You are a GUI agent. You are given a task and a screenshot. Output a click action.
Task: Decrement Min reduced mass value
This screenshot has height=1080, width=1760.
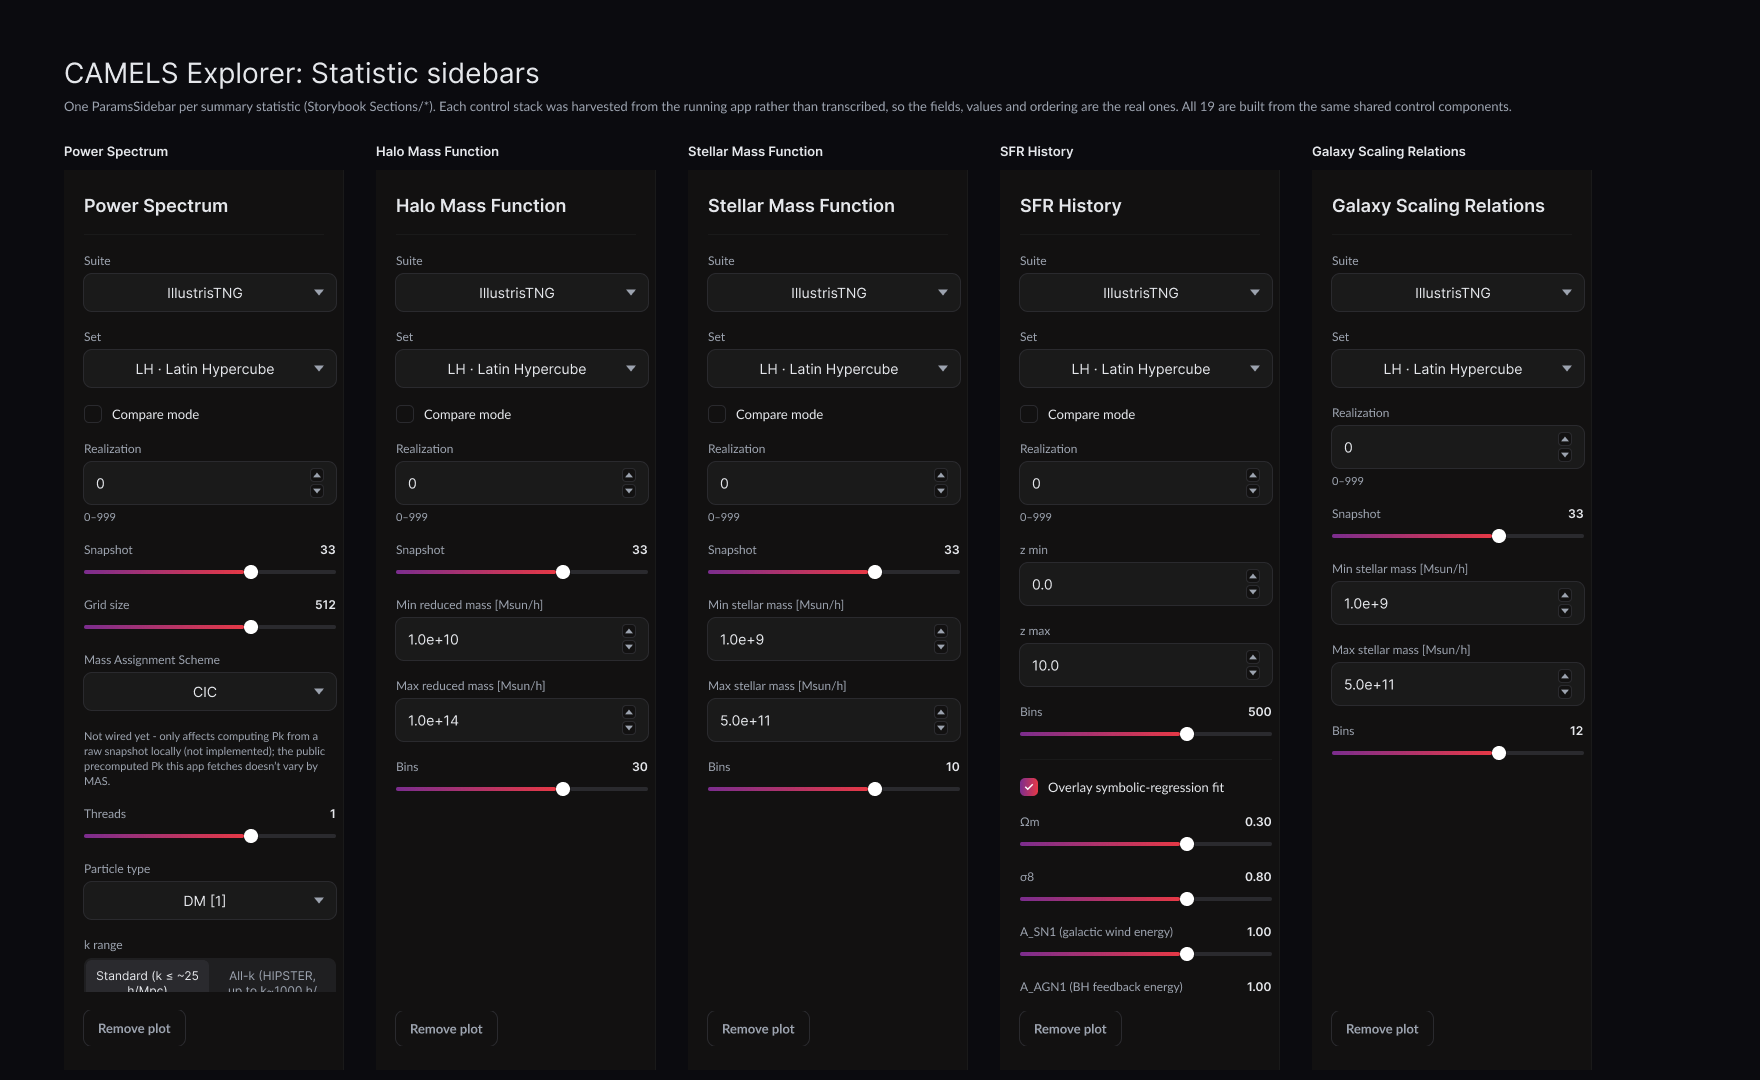click(629, 647)
